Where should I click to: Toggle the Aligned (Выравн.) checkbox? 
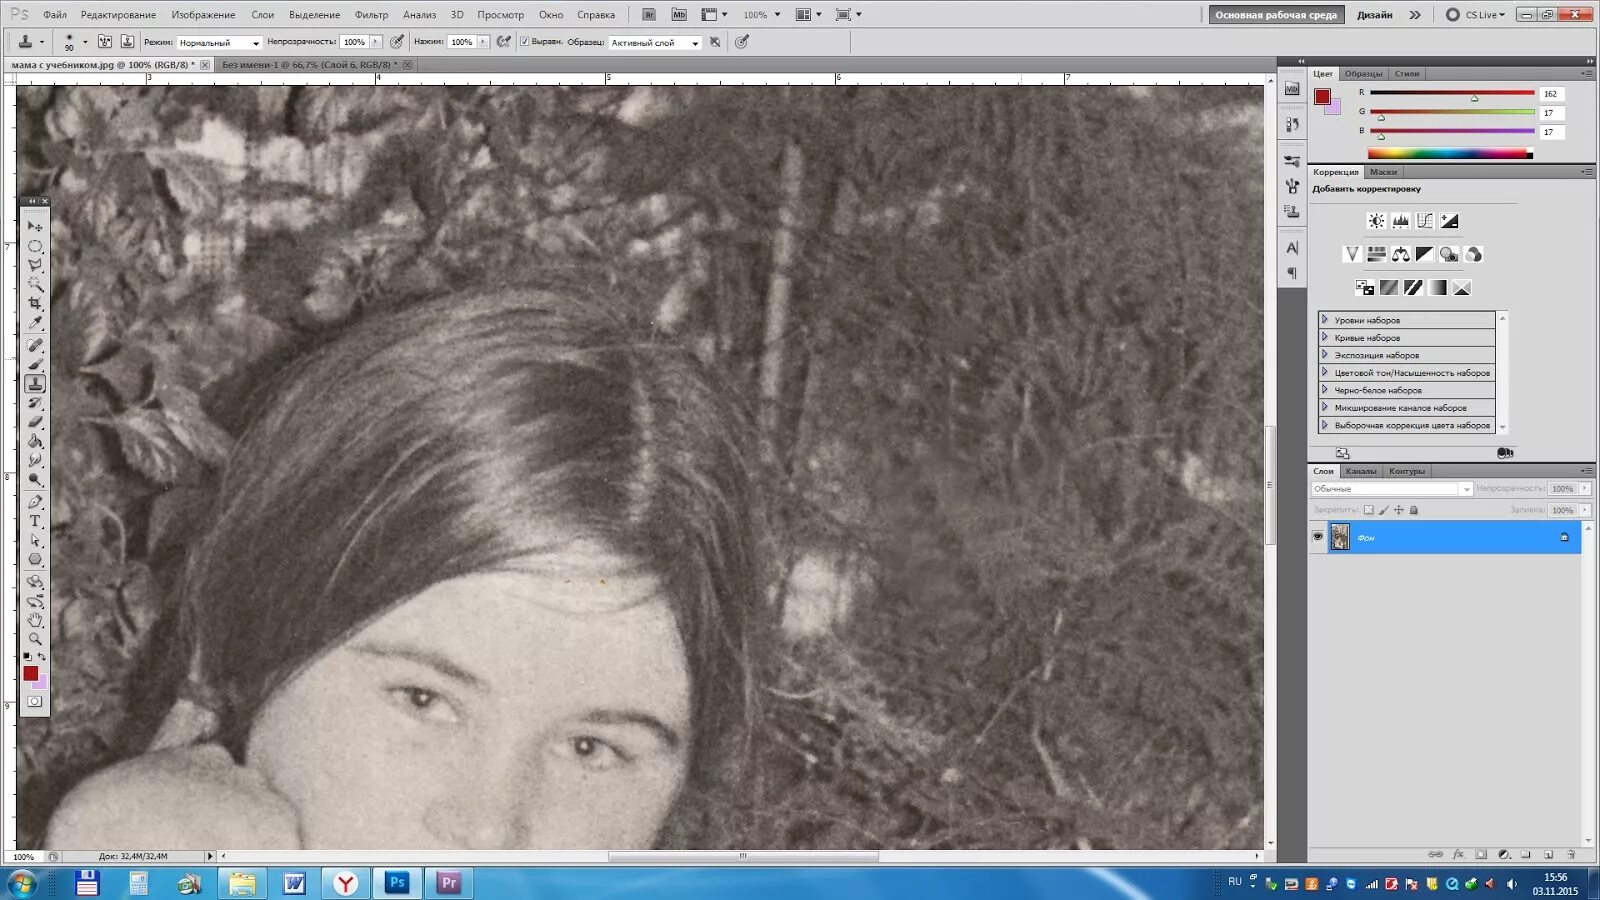(525, 42)
